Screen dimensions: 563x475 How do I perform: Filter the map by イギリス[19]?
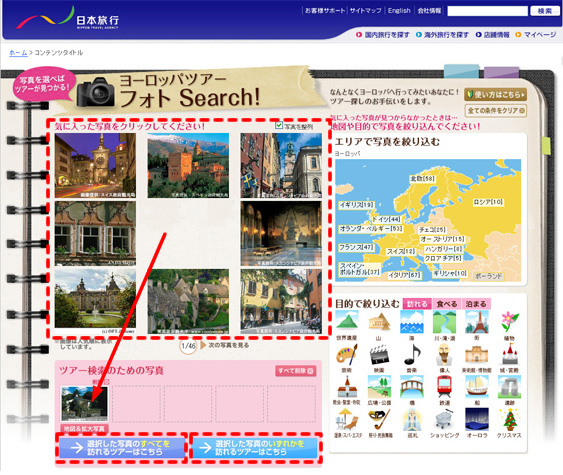(x=356, y=205)
